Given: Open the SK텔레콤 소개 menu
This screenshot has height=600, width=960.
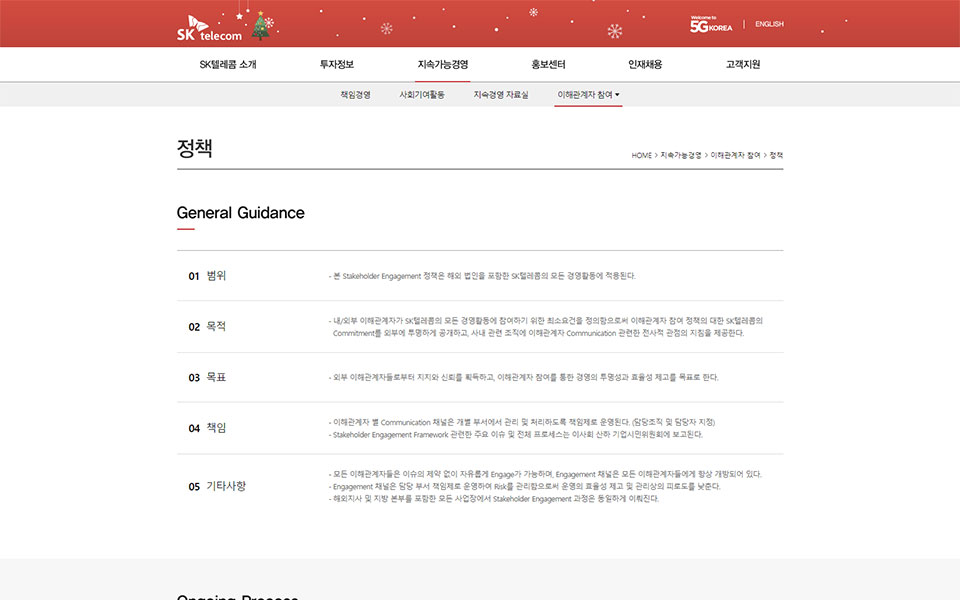Looking at the screenshot, I should [228, 64].
